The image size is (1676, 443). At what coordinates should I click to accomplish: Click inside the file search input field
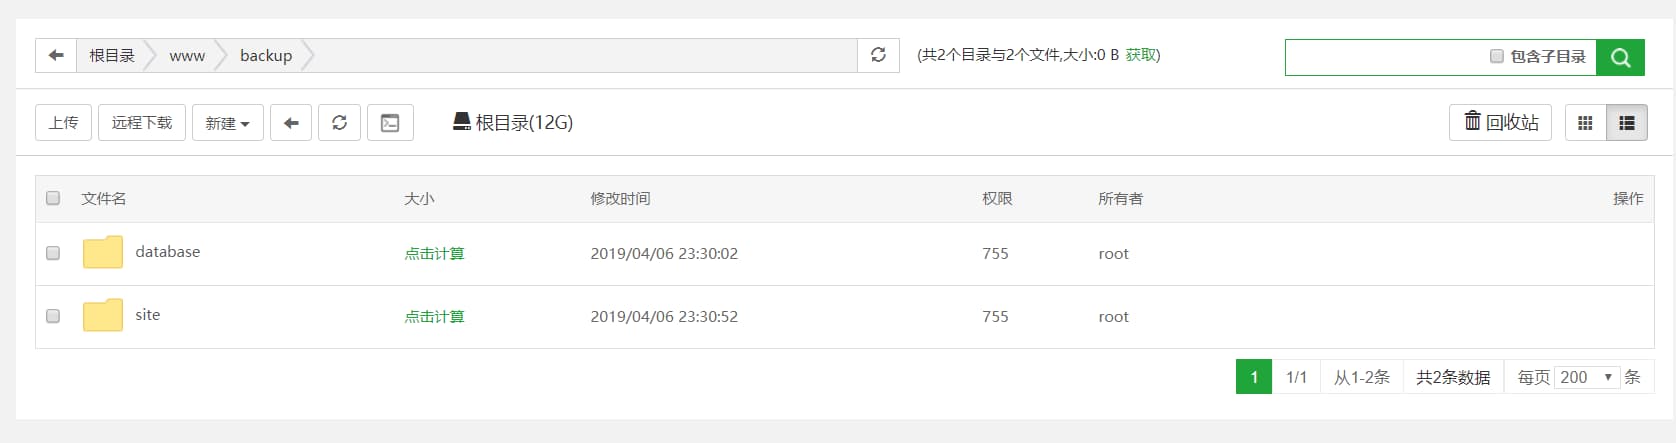tap(1385, 57)
